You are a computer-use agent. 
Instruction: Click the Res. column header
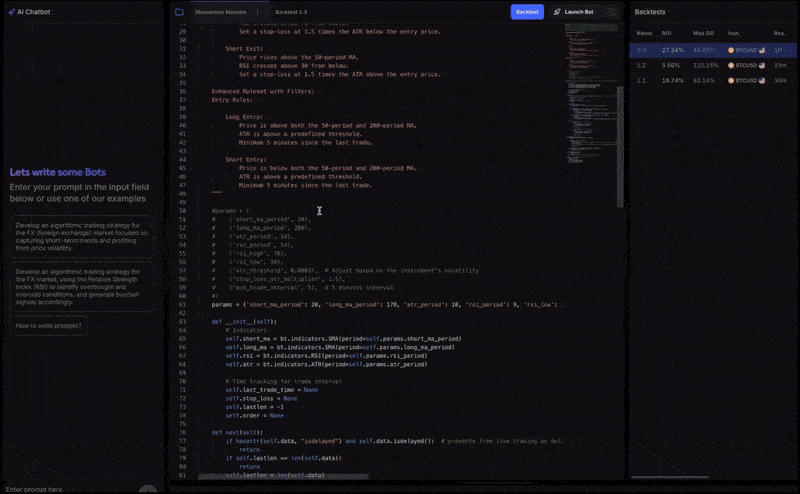(779, 33)
